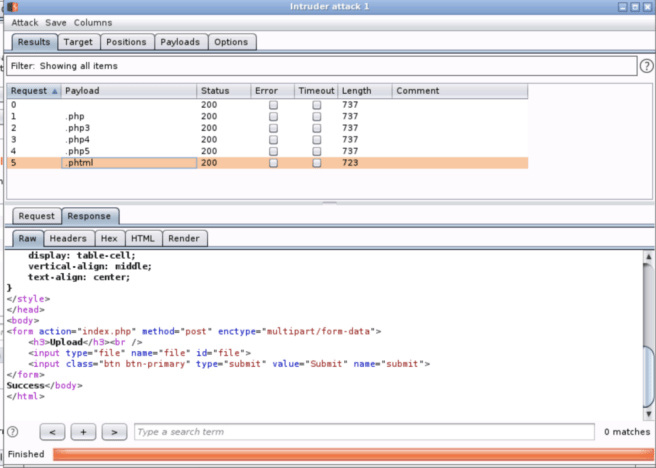Switch to the Payloads tab

[181, 42]
